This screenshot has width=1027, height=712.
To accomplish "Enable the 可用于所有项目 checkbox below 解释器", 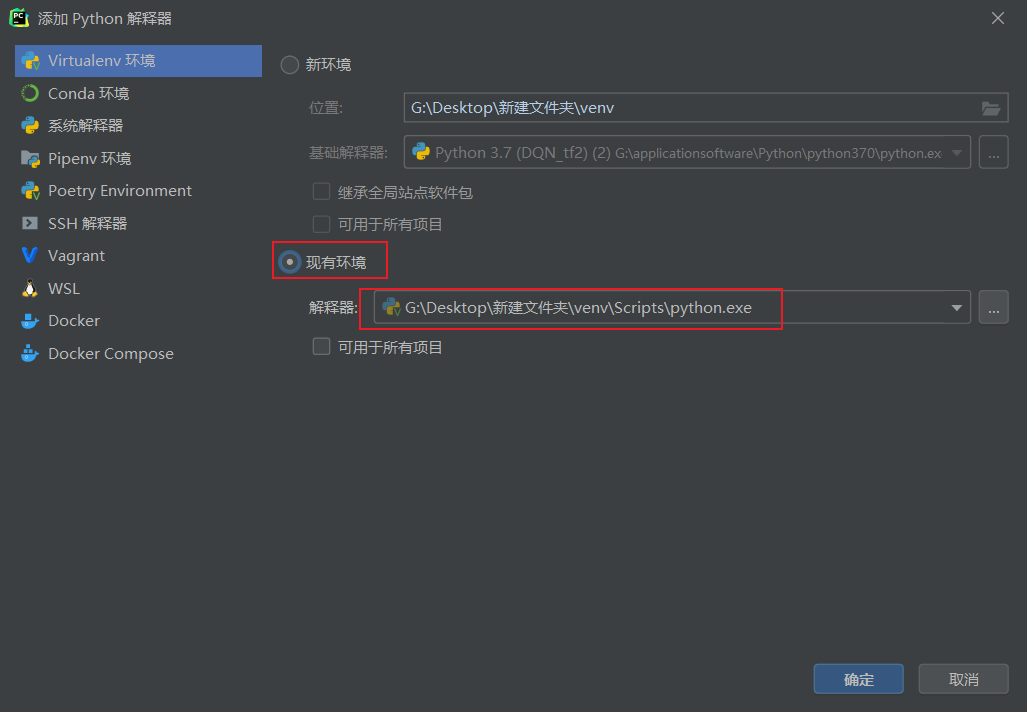I will click(322, 347).
